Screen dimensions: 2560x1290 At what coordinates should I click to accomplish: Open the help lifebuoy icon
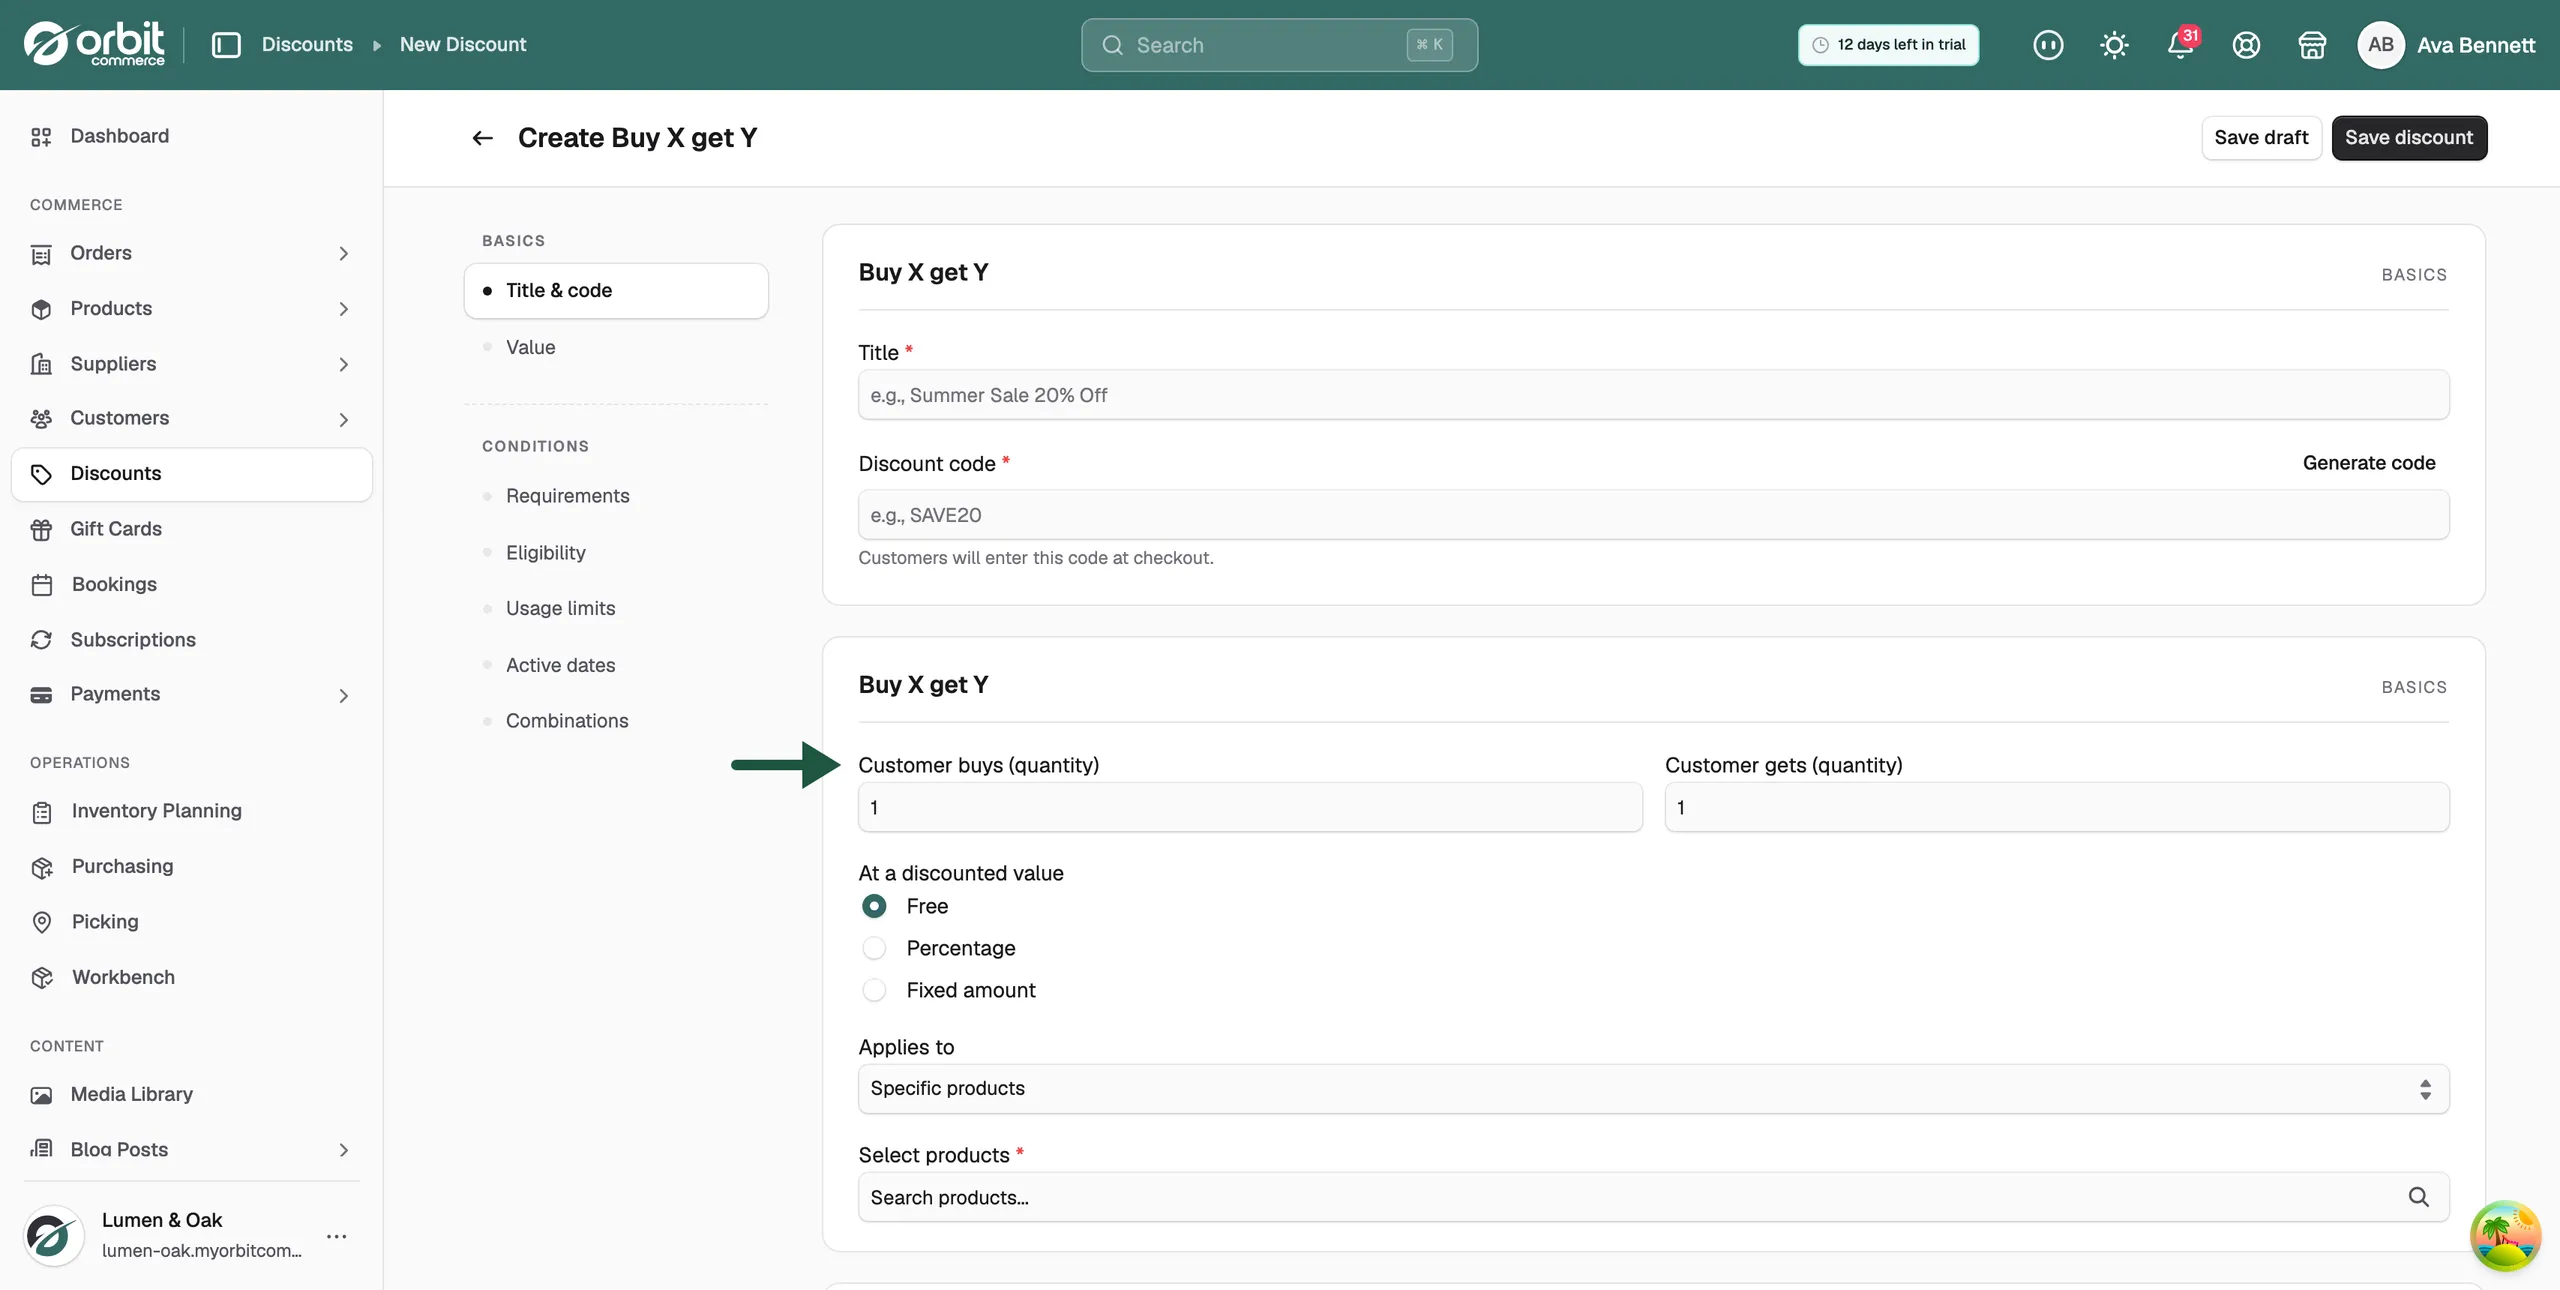pyautogui.click(x=2246, y=45)
